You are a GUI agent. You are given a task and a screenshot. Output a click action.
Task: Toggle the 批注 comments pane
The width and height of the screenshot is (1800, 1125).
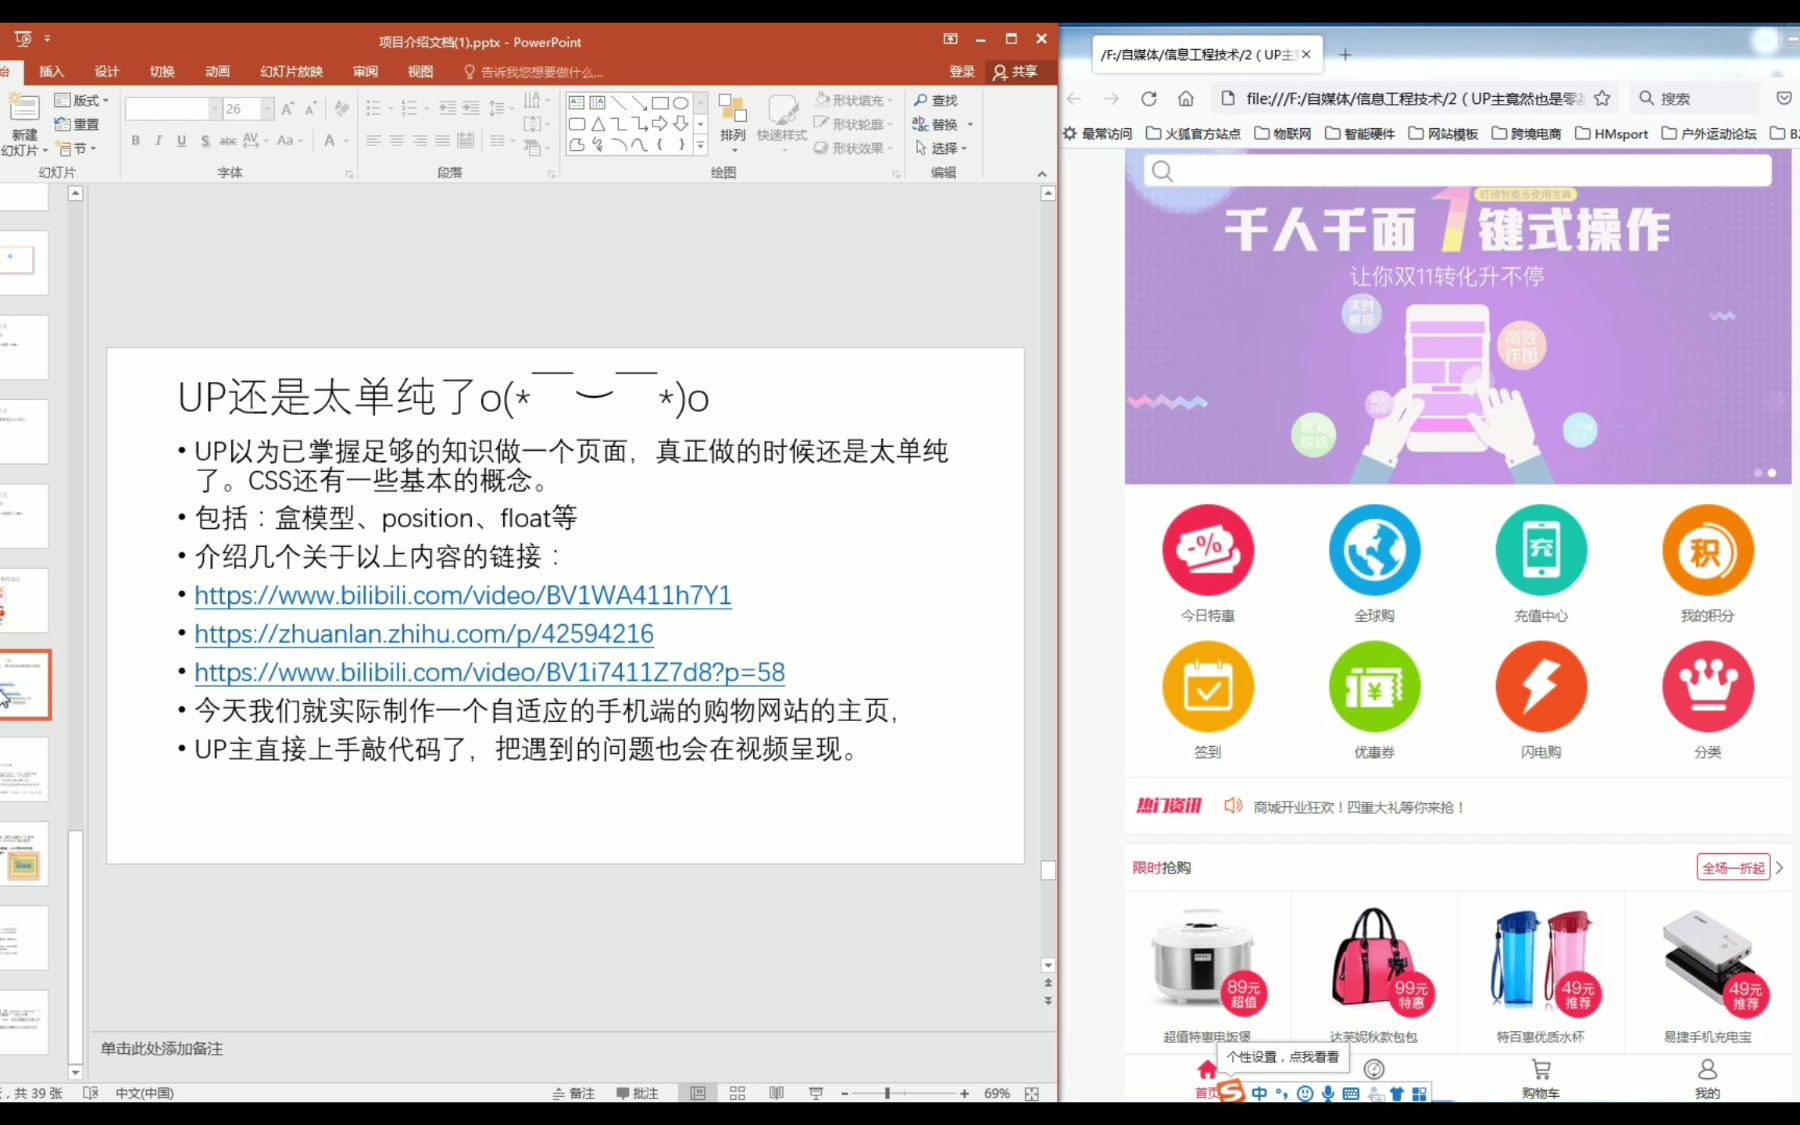click(x=637, y=1093)
